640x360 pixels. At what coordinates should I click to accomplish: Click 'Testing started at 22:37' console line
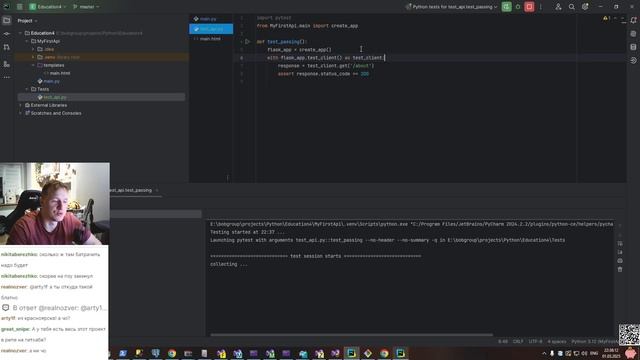click(x=247, y=232)
